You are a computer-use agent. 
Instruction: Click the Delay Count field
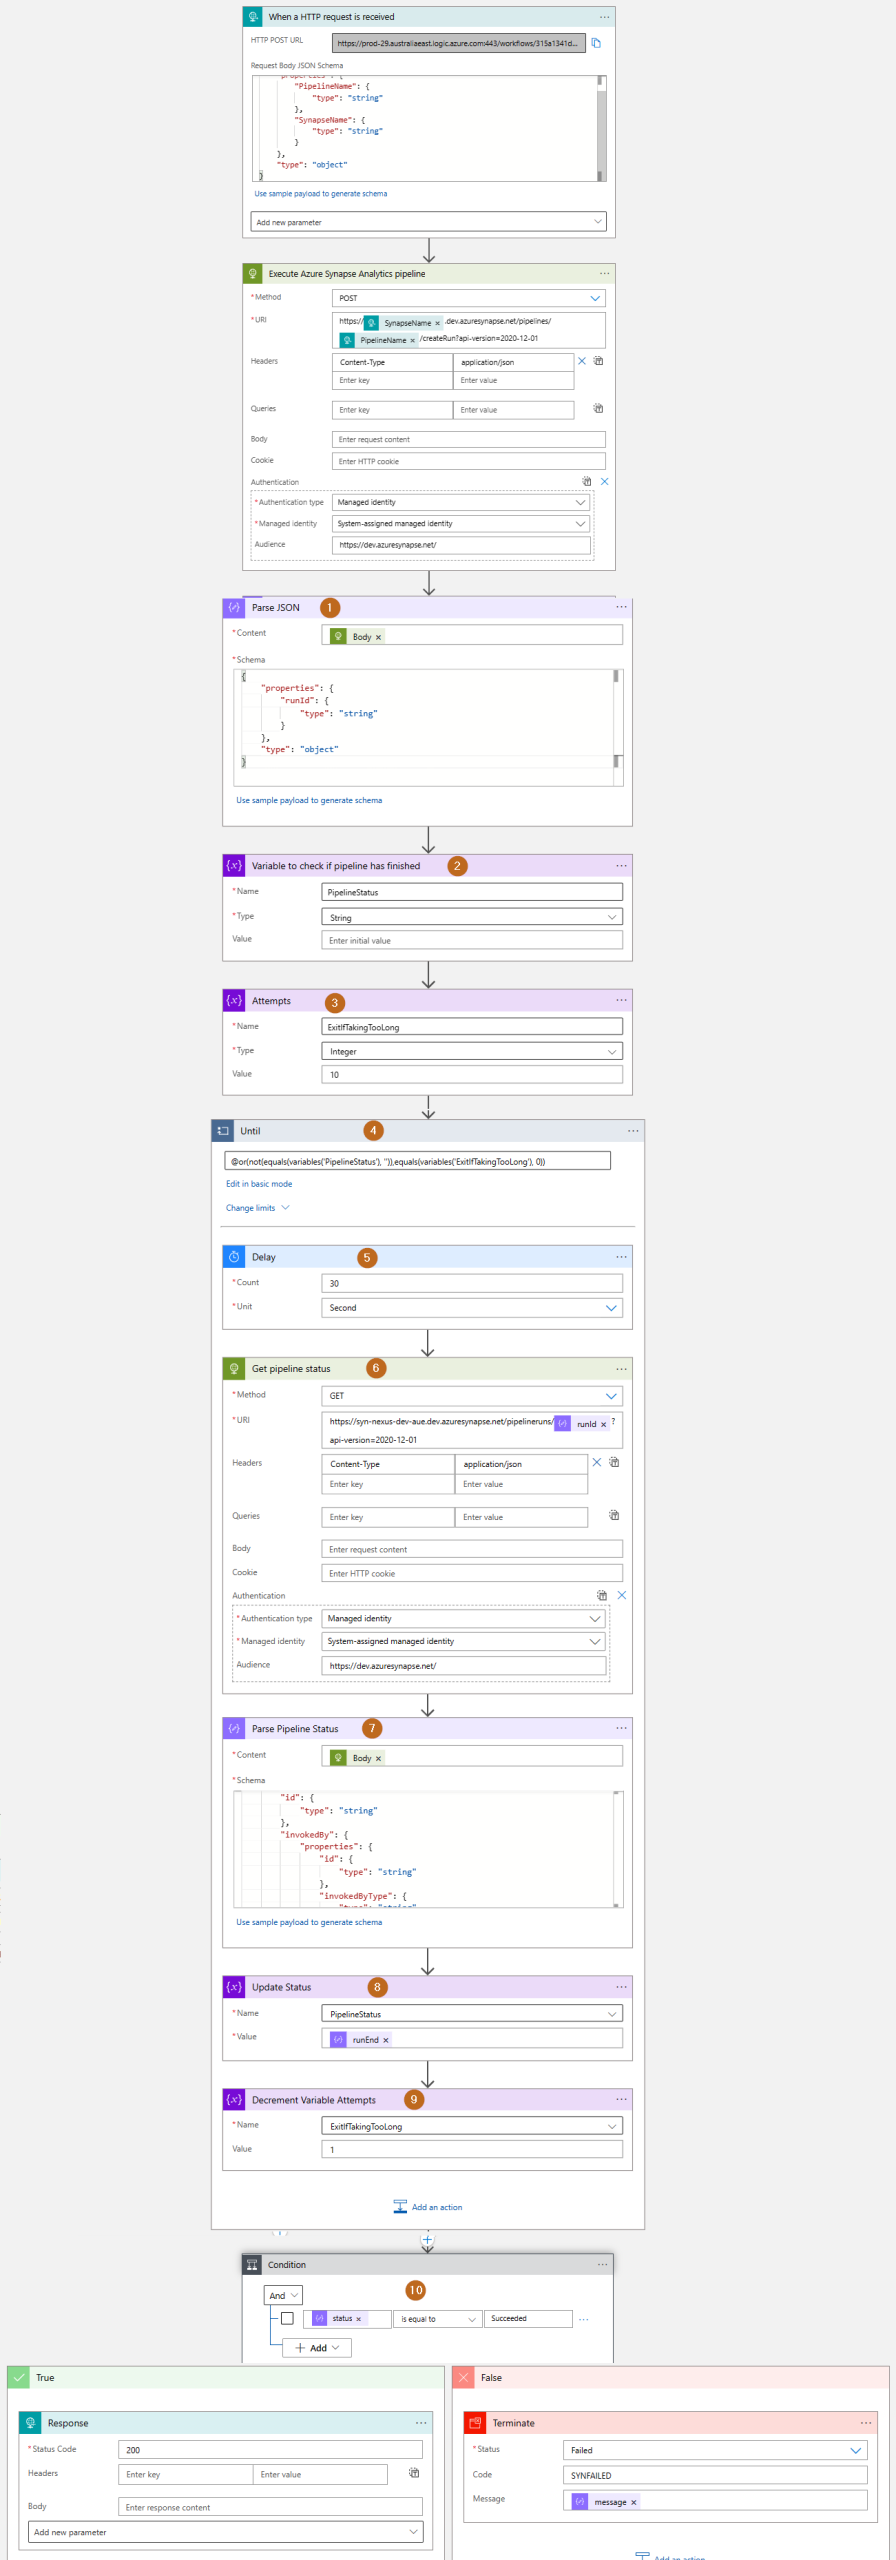(x=472, y=1283)
